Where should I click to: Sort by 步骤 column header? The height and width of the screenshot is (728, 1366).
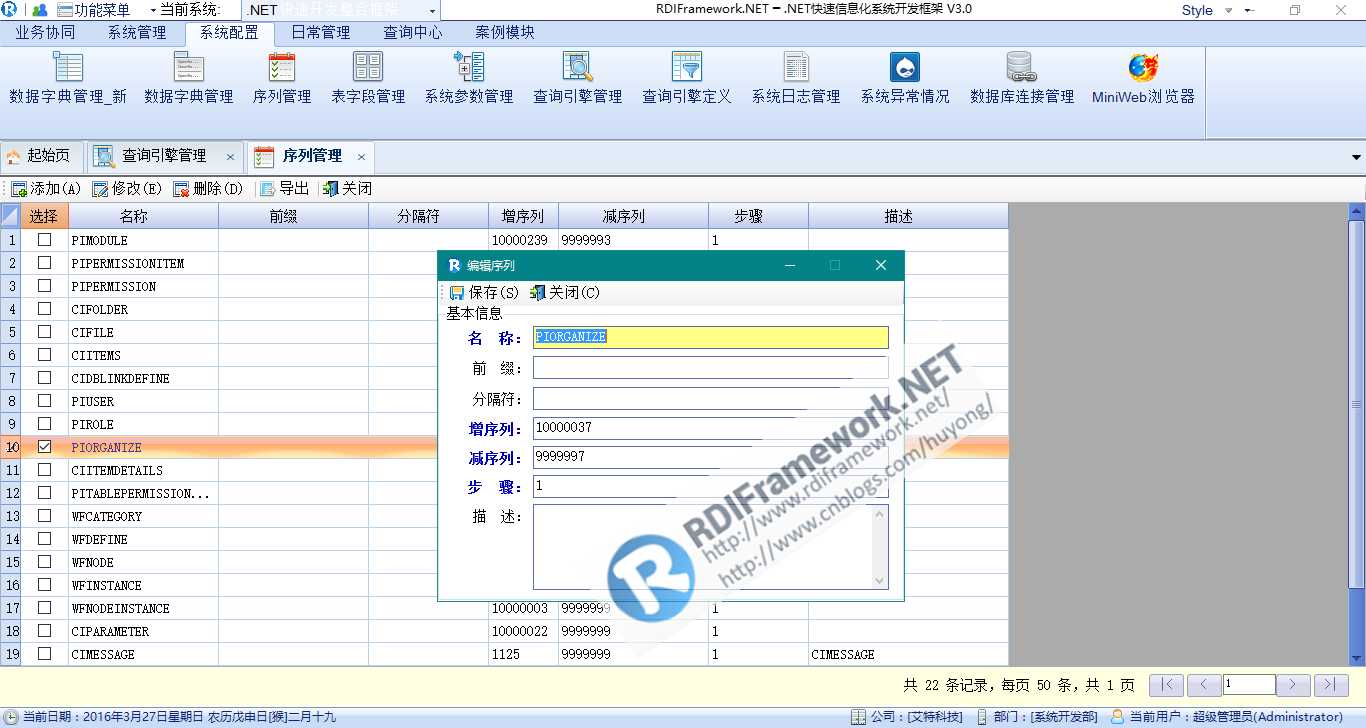(759, 216)
